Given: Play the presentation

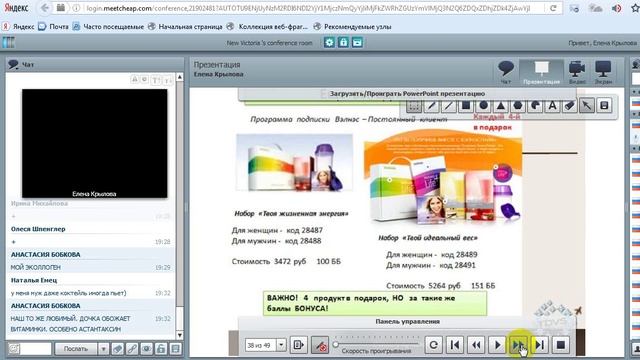Looking at the screenshot, I should click(x=497, y=345).
